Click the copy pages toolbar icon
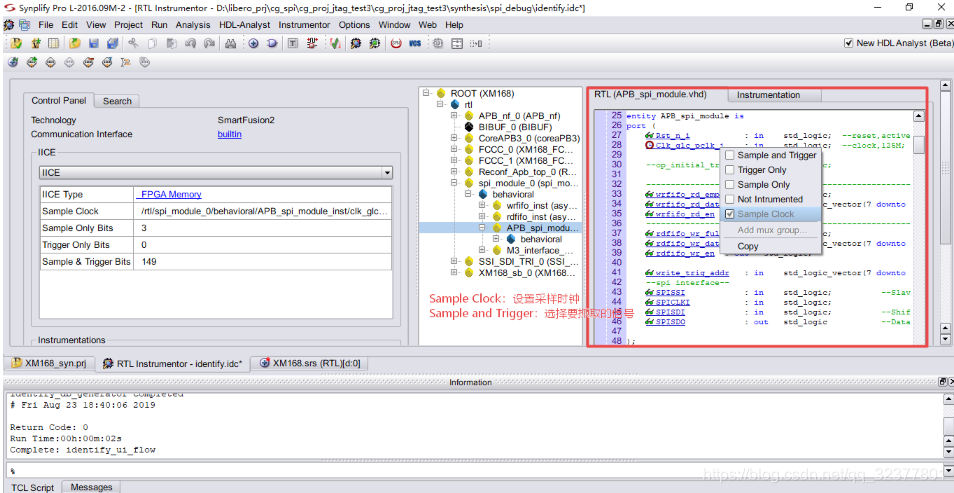The width and height of the screenshot is (954, 493). pyautogui.click(x=152, y=43)
